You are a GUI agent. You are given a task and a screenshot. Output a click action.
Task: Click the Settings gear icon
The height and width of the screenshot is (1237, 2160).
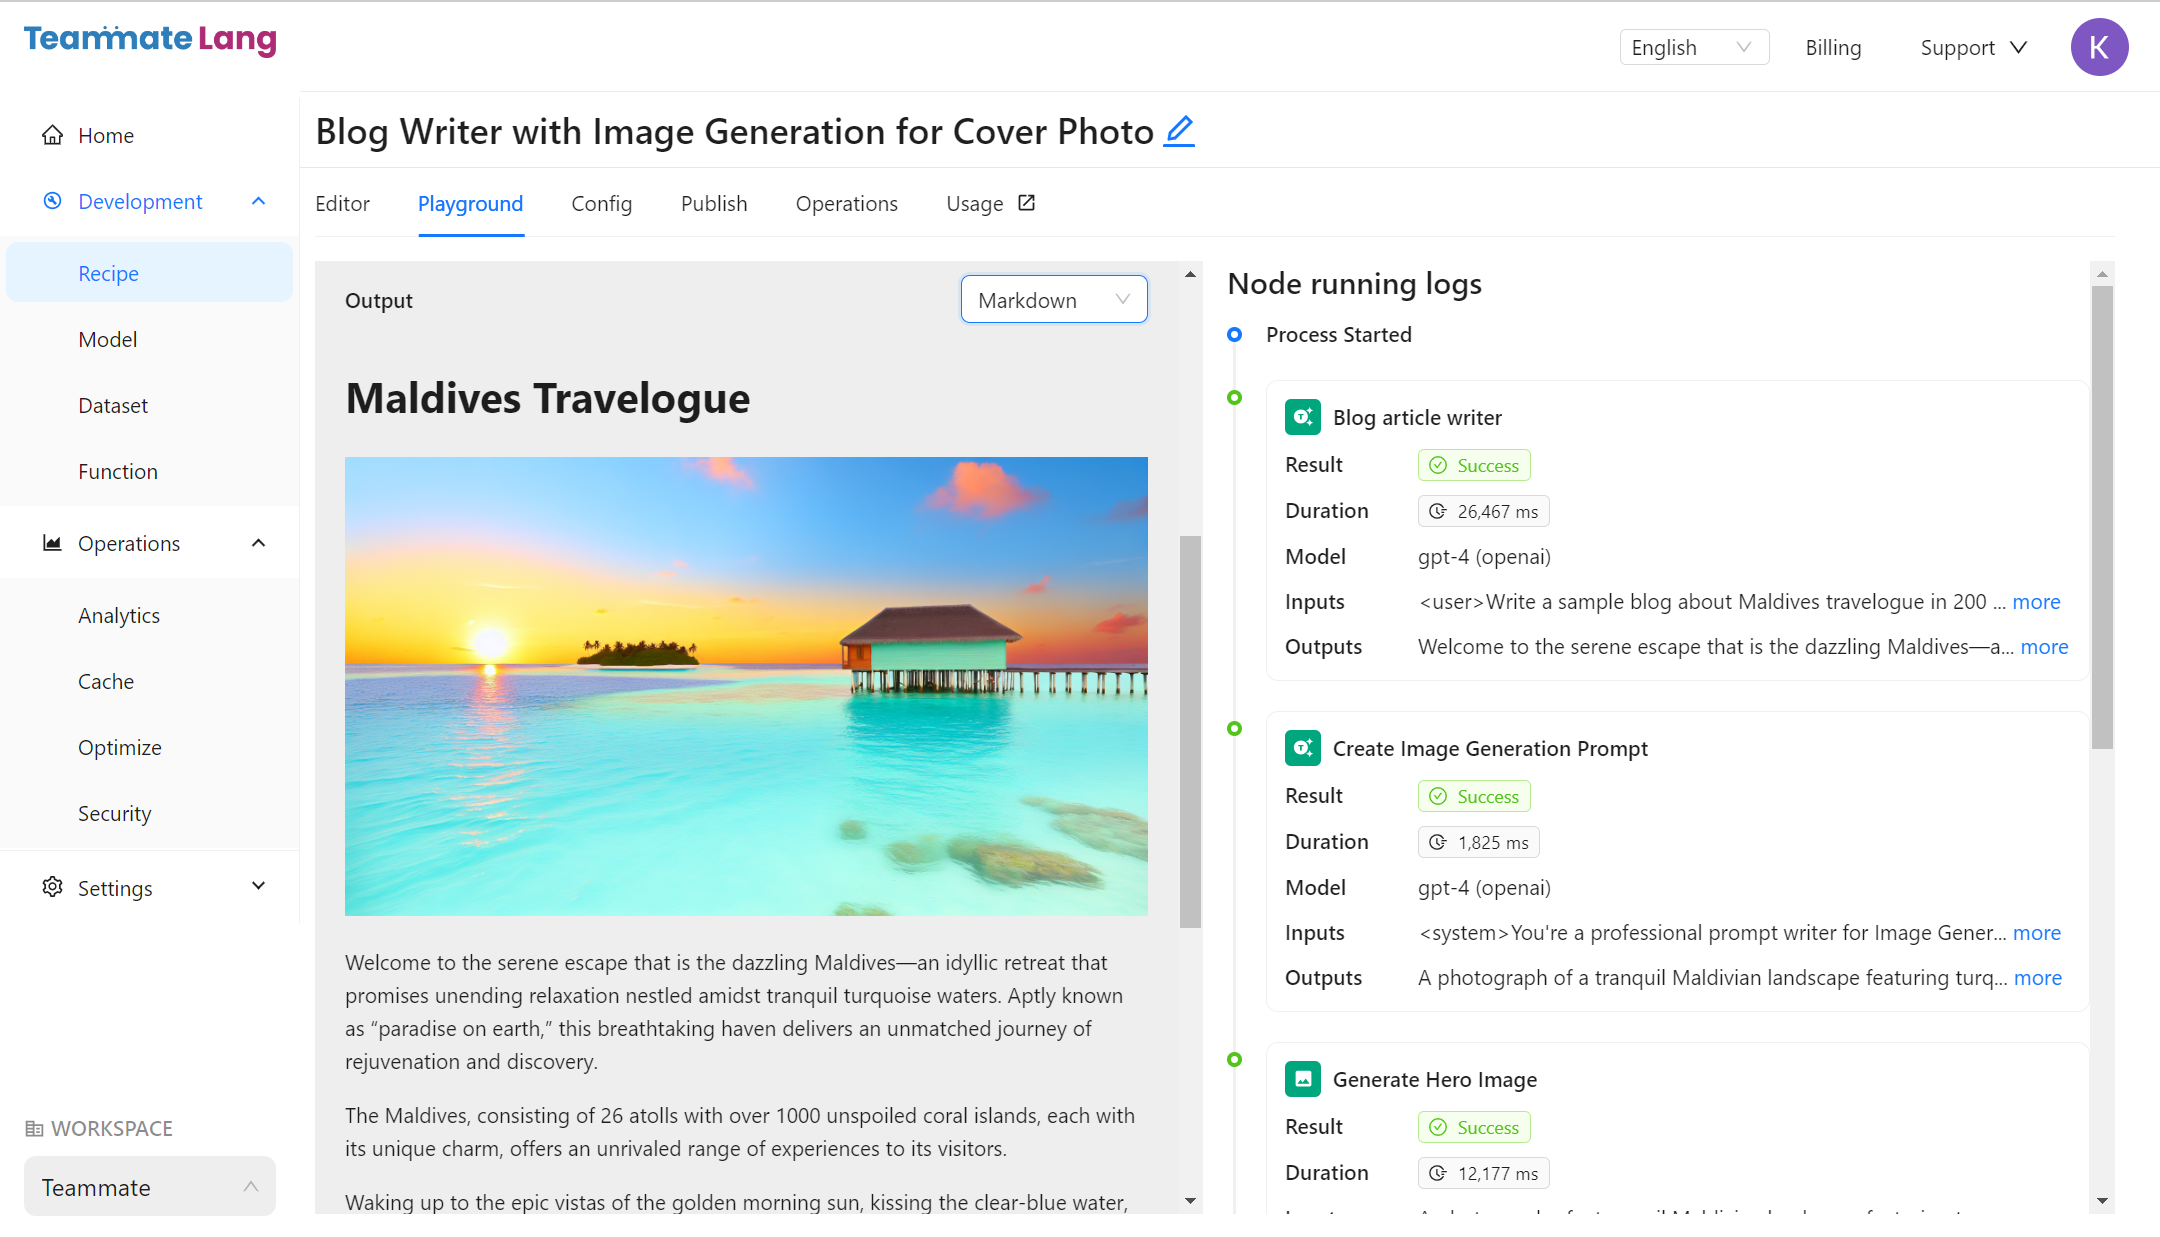coord(52,887)
